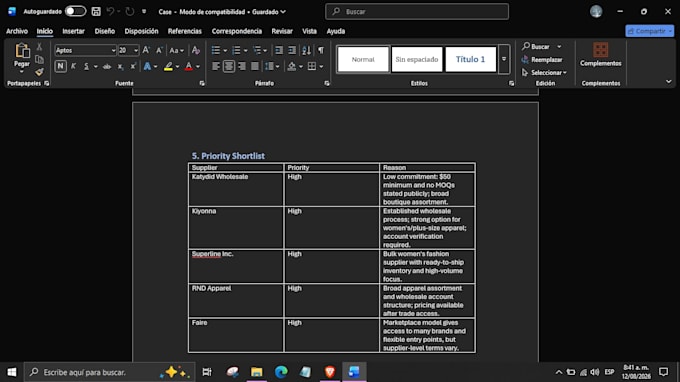Apply strikethrough formatting
The image size is (680, 382).
pyautogui.click(x=107, y=66)
